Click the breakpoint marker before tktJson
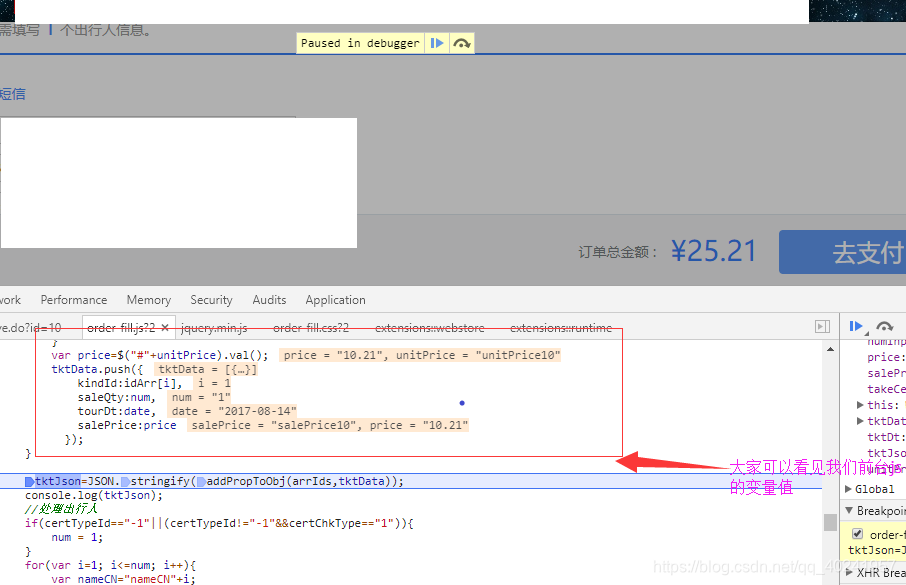The height and width of the screenshot is (585, 906). [29, 482]
